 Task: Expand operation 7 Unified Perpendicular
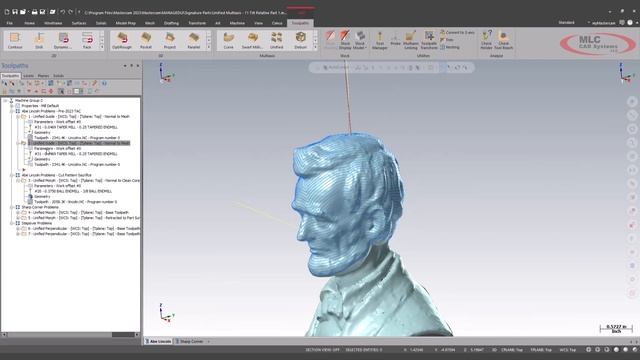point(18,234)
